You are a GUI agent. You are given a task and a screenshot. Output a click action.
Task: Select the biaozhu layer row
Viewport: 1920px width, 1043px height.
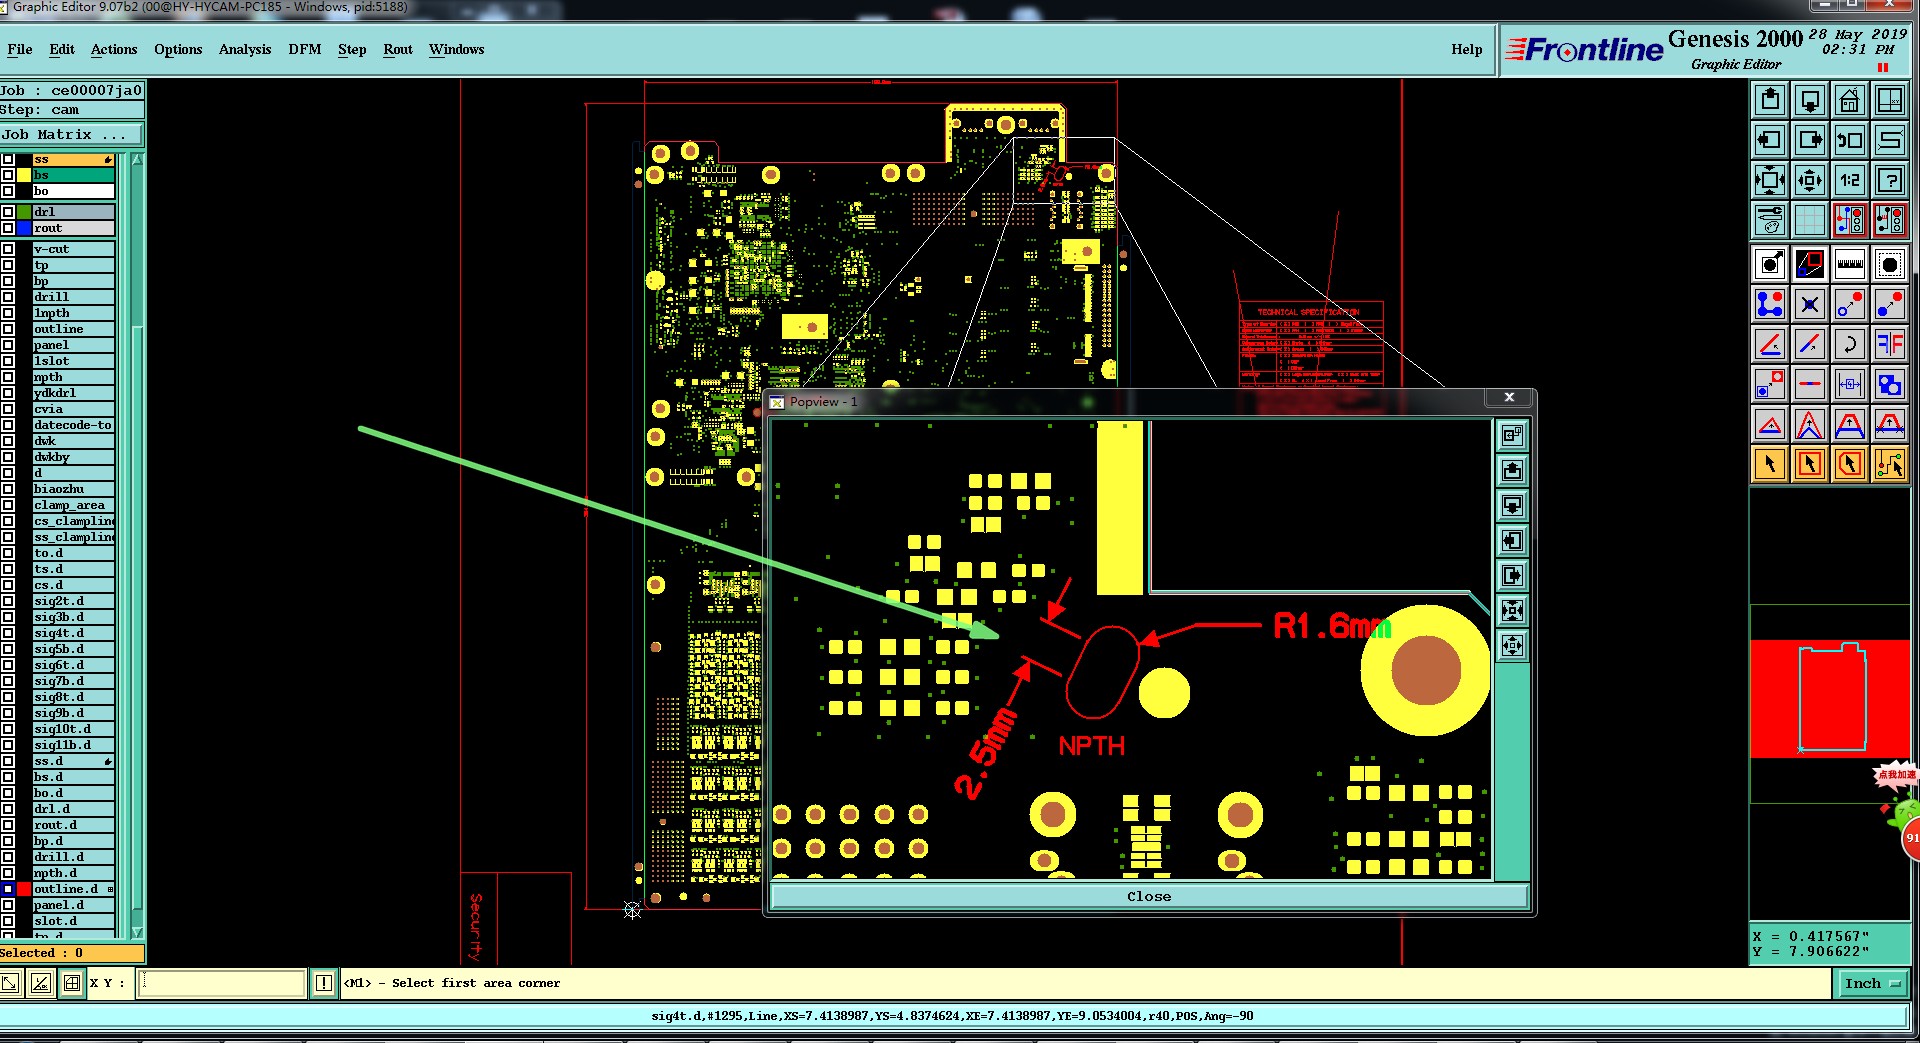[73, 489]
